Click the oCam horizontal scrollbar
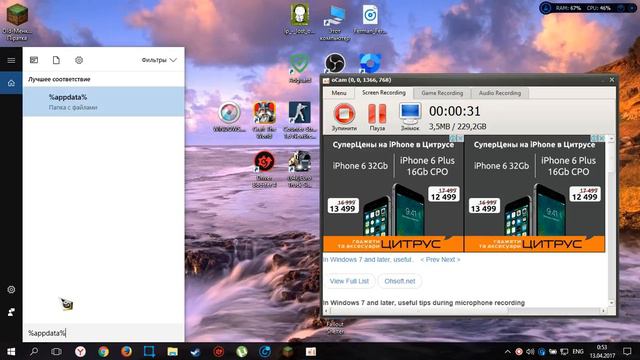 tap(465, 311)
